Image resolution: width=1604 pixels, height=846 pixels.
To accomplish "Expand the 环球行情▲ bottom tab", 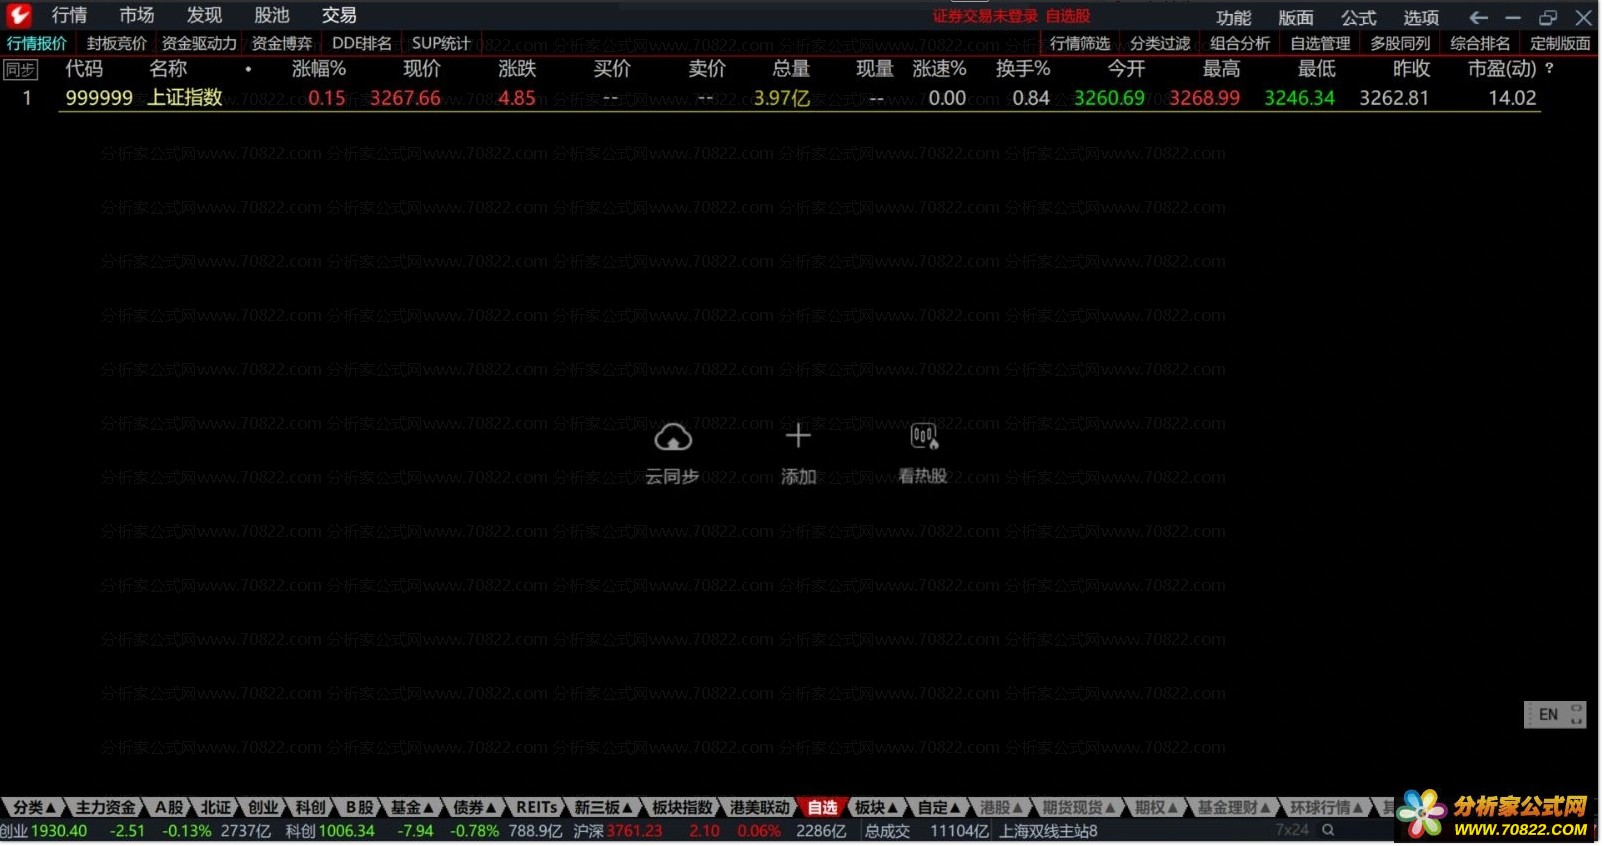I will click(x=1328, y=807).
